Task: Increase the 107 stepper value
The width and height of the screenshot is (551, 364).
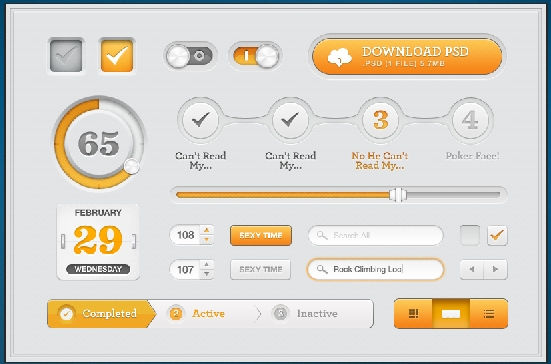Action: (207, 264)
